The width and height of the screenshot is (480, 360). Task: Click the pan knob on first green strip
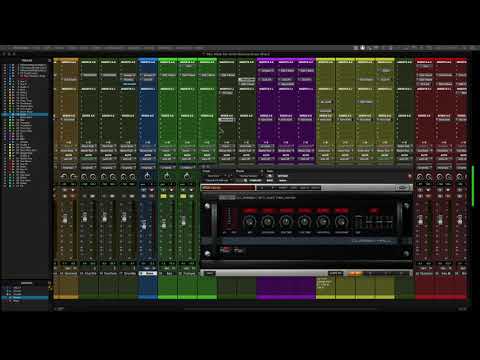[x=167, y=176]
